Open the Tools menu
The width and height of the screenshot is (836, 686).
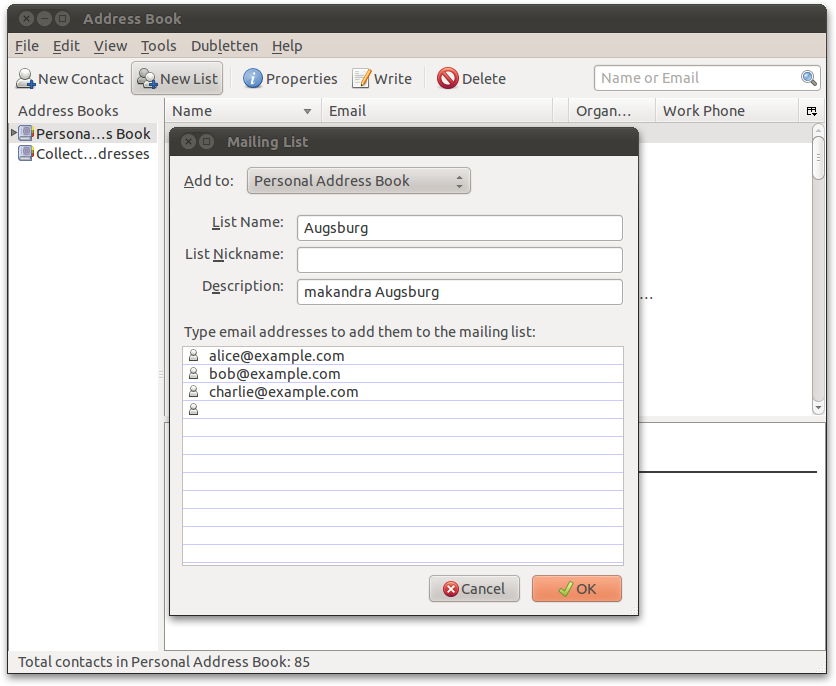coord(158,46)
